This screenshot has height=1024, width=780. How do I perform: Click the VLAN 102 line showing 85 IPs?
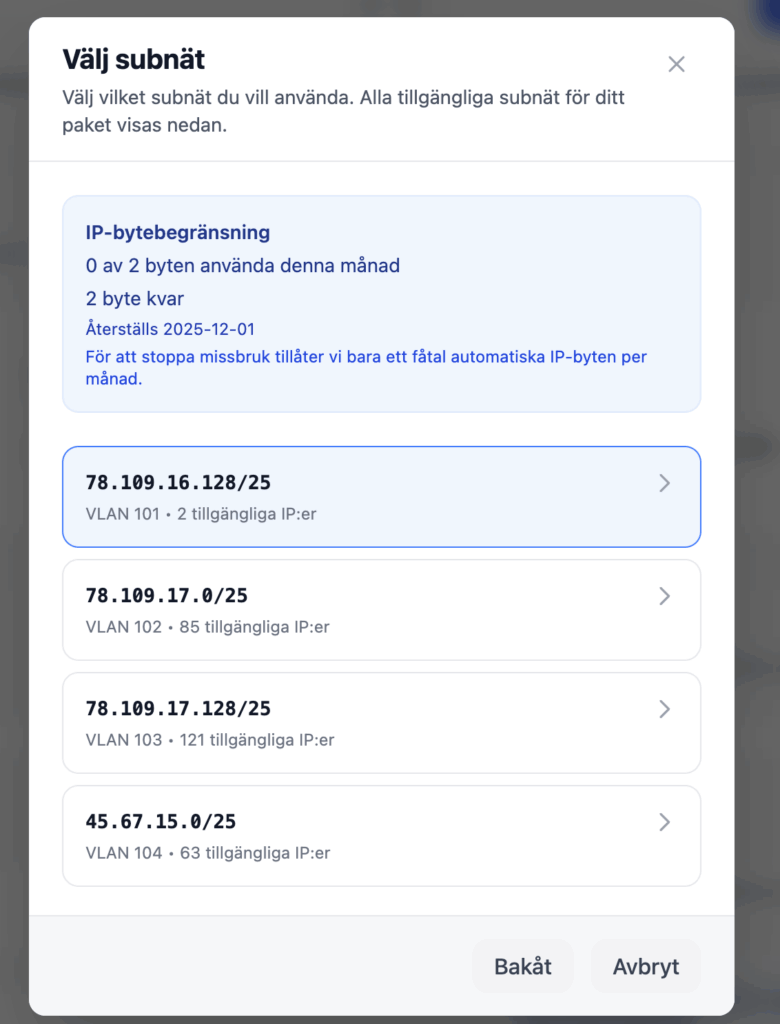click(207, 628)
